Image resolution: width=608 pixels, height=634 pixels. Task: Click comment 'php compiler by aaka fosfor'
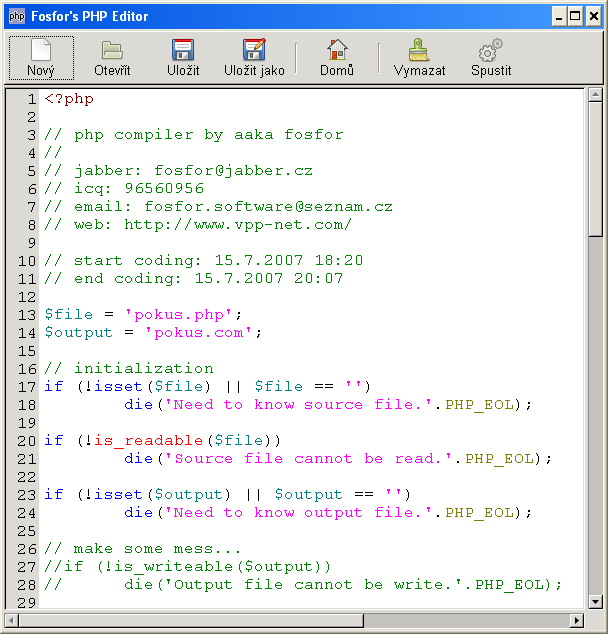pos(209,135)
